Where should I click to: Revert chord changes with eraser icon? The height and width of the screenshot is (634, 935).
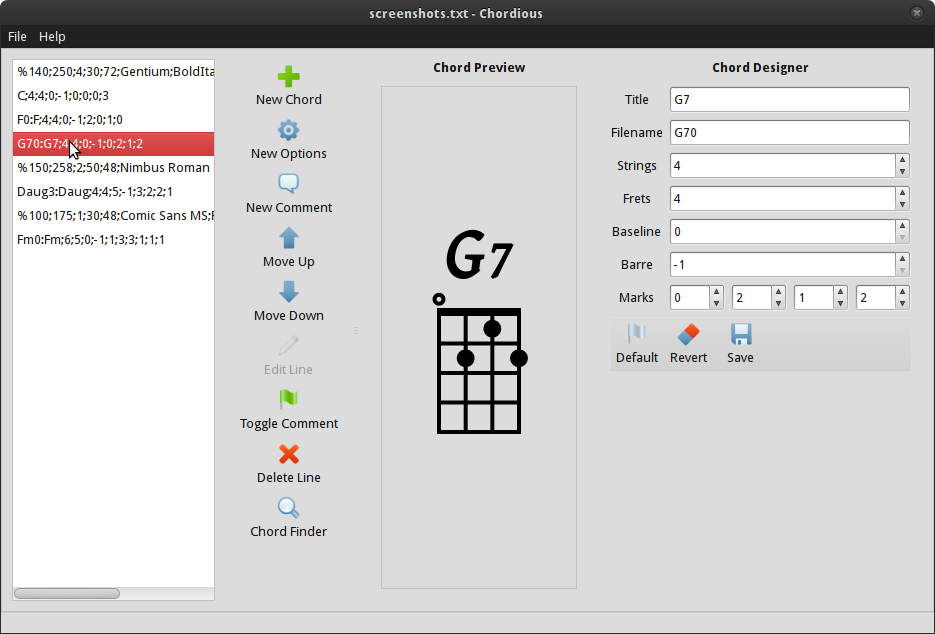pos(688,335)
